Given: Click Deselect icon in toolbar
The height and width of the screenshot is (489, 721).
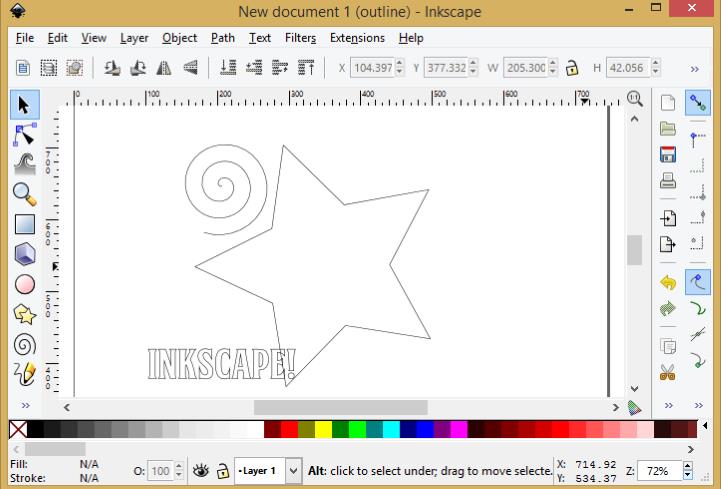Looking at the screenshot, I should 74,68.
